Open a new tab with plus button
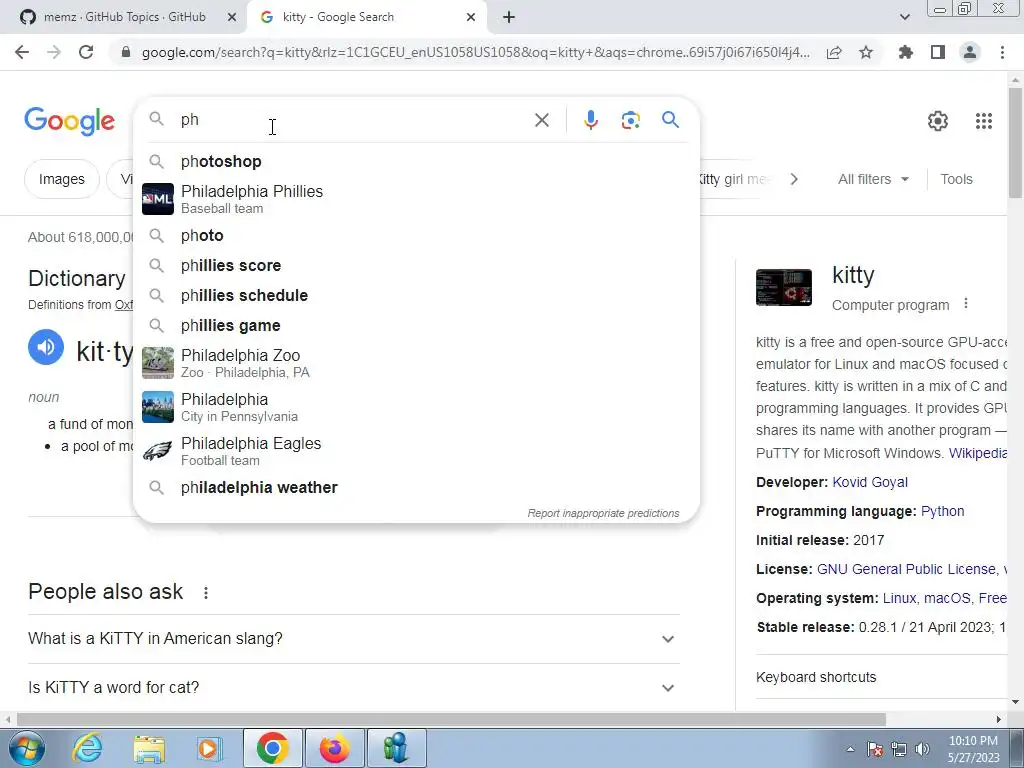1024x768 pixels. click(509, 18)
